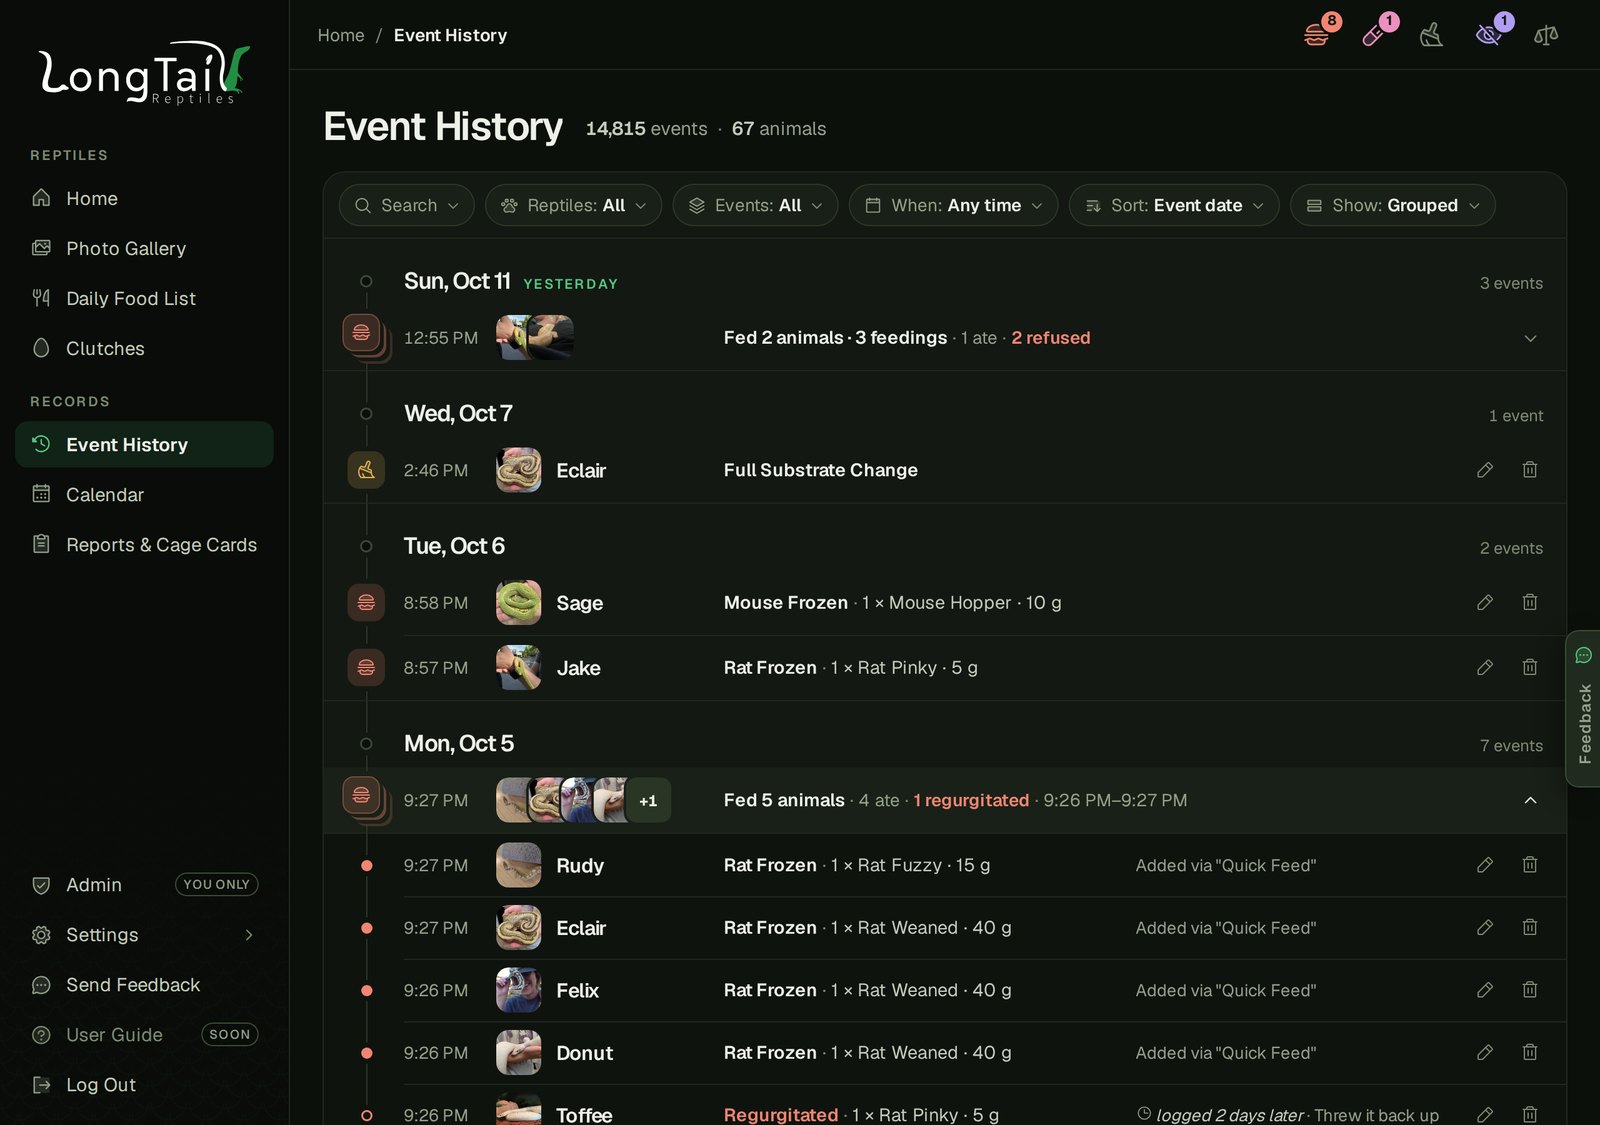The width and height of the screenshot is (1600, 1125).
Task: Open the feeding alerts icon with badge 8
Action: (1317, 35)
